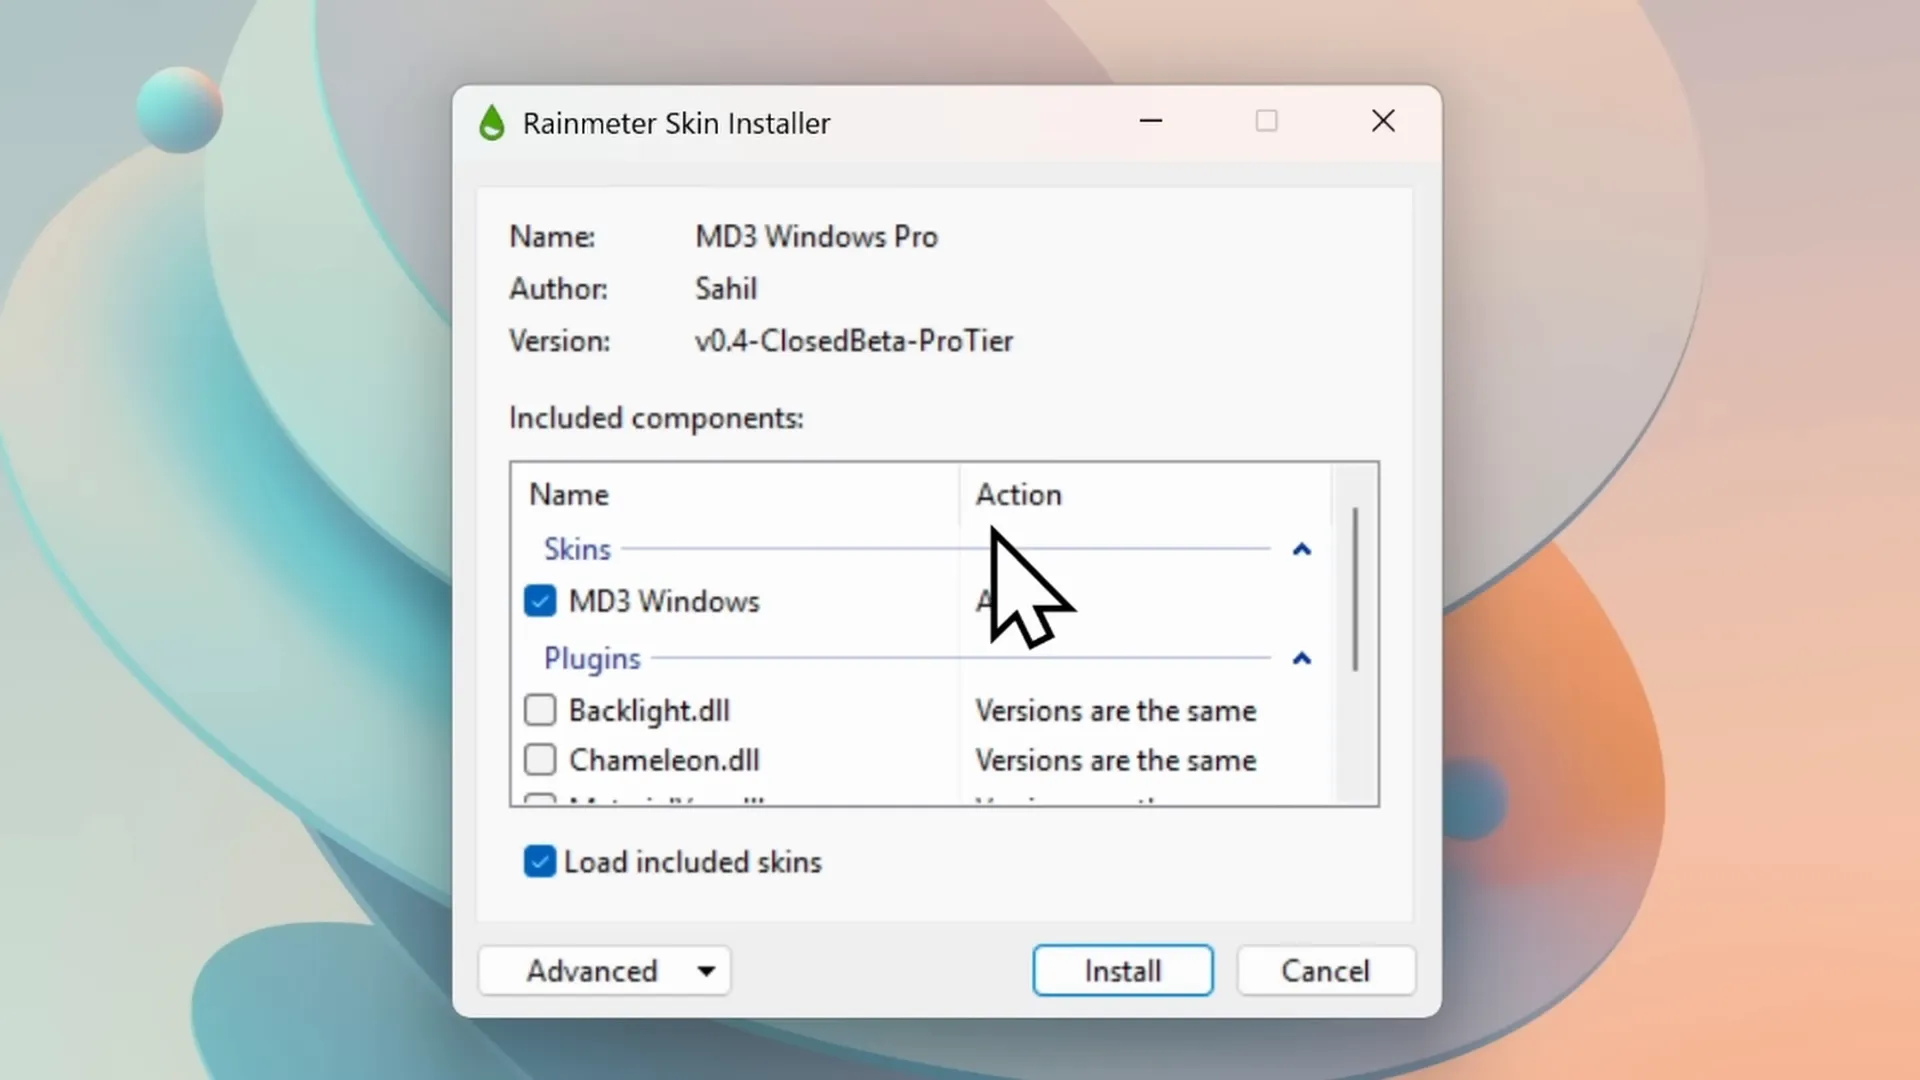This screenshot has height=1080, width=1920.
Task: Select the Chameleon.dll row text
Action: click(x=664, y=760)
